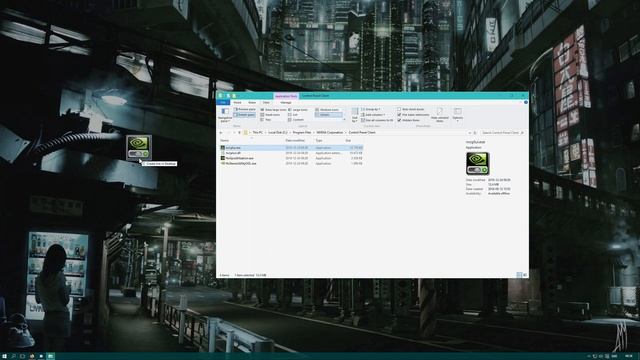Screen dimensions: 640x360
Task: Click Control Panel Client in breadcrumb
Action: point(362,133)
